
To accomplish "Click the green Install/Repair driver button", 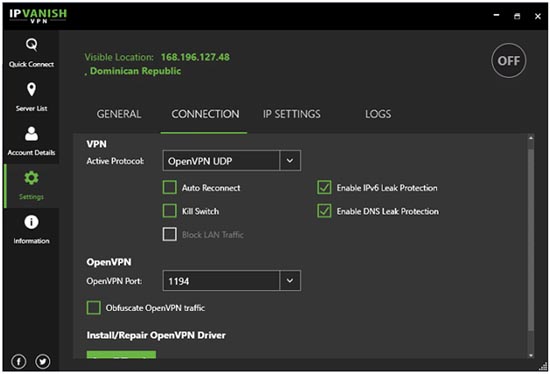I will point(121,354).
